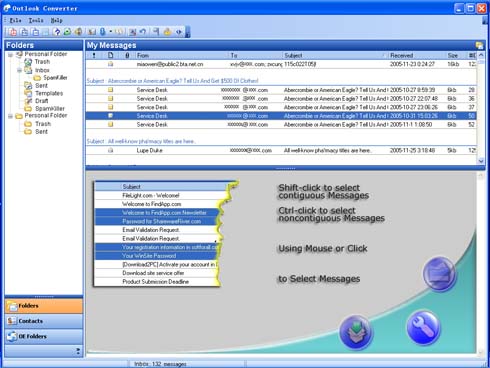Click the yellow person toolbar icon

167,32
